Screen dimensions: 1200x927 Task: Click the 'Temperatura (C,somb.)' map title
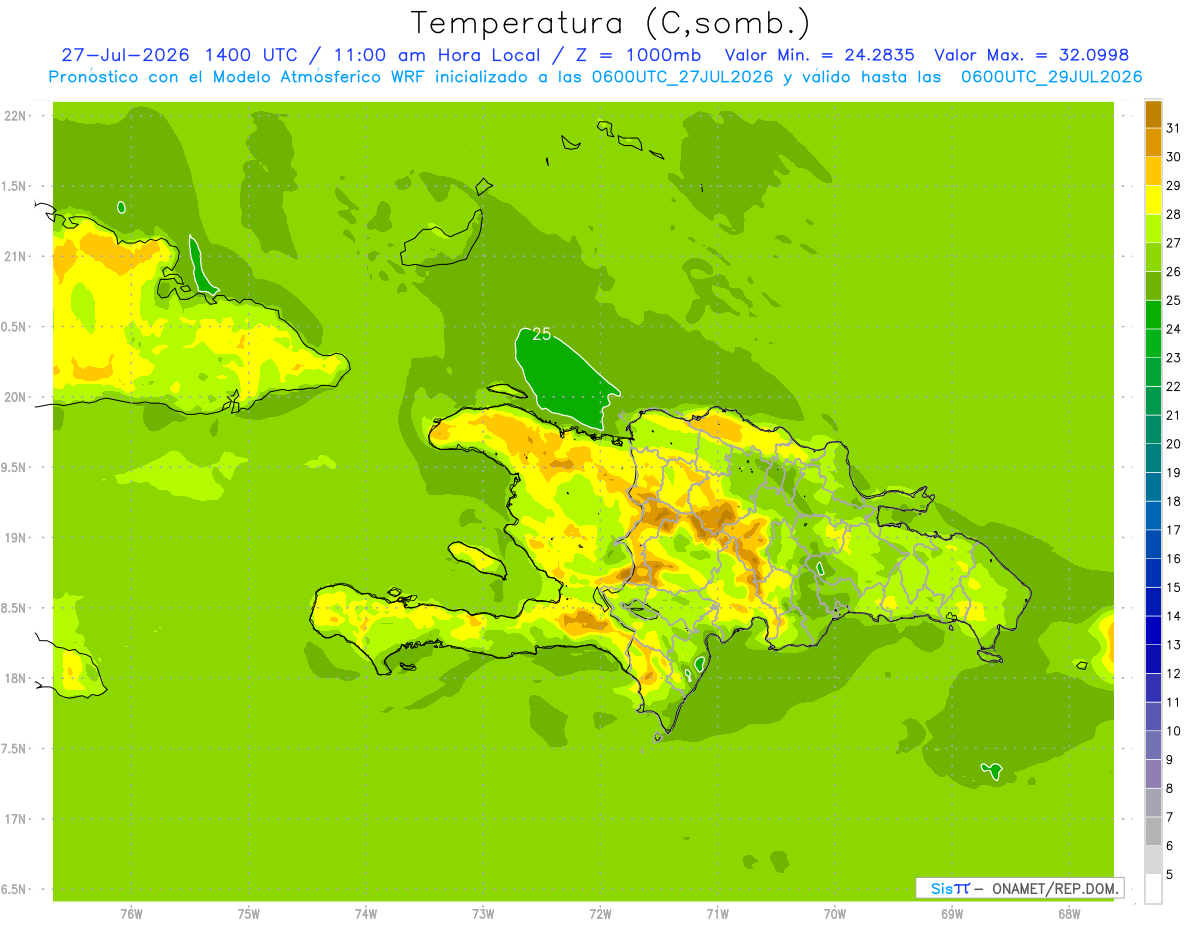click(x=610, y=23)
